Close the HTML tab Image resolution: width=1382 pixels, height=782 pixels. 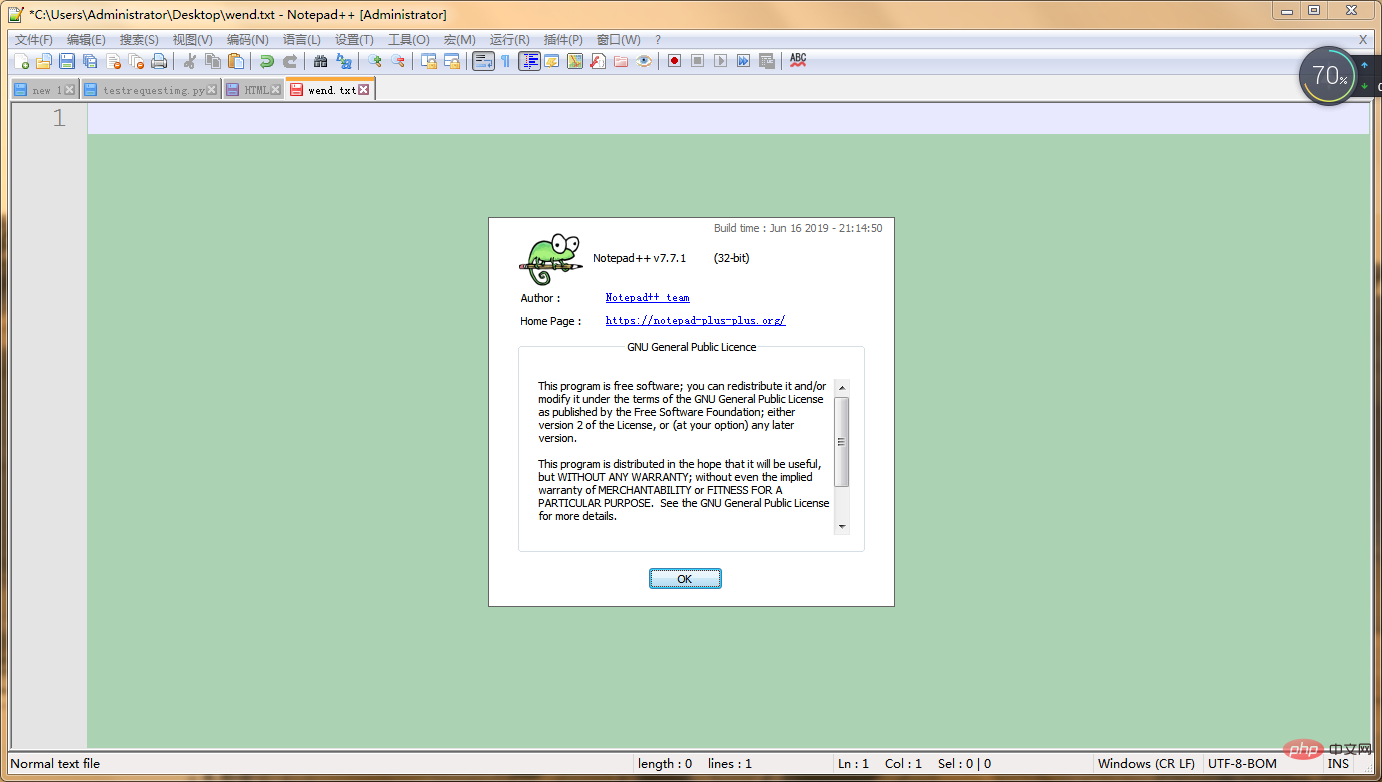[275, 90]
